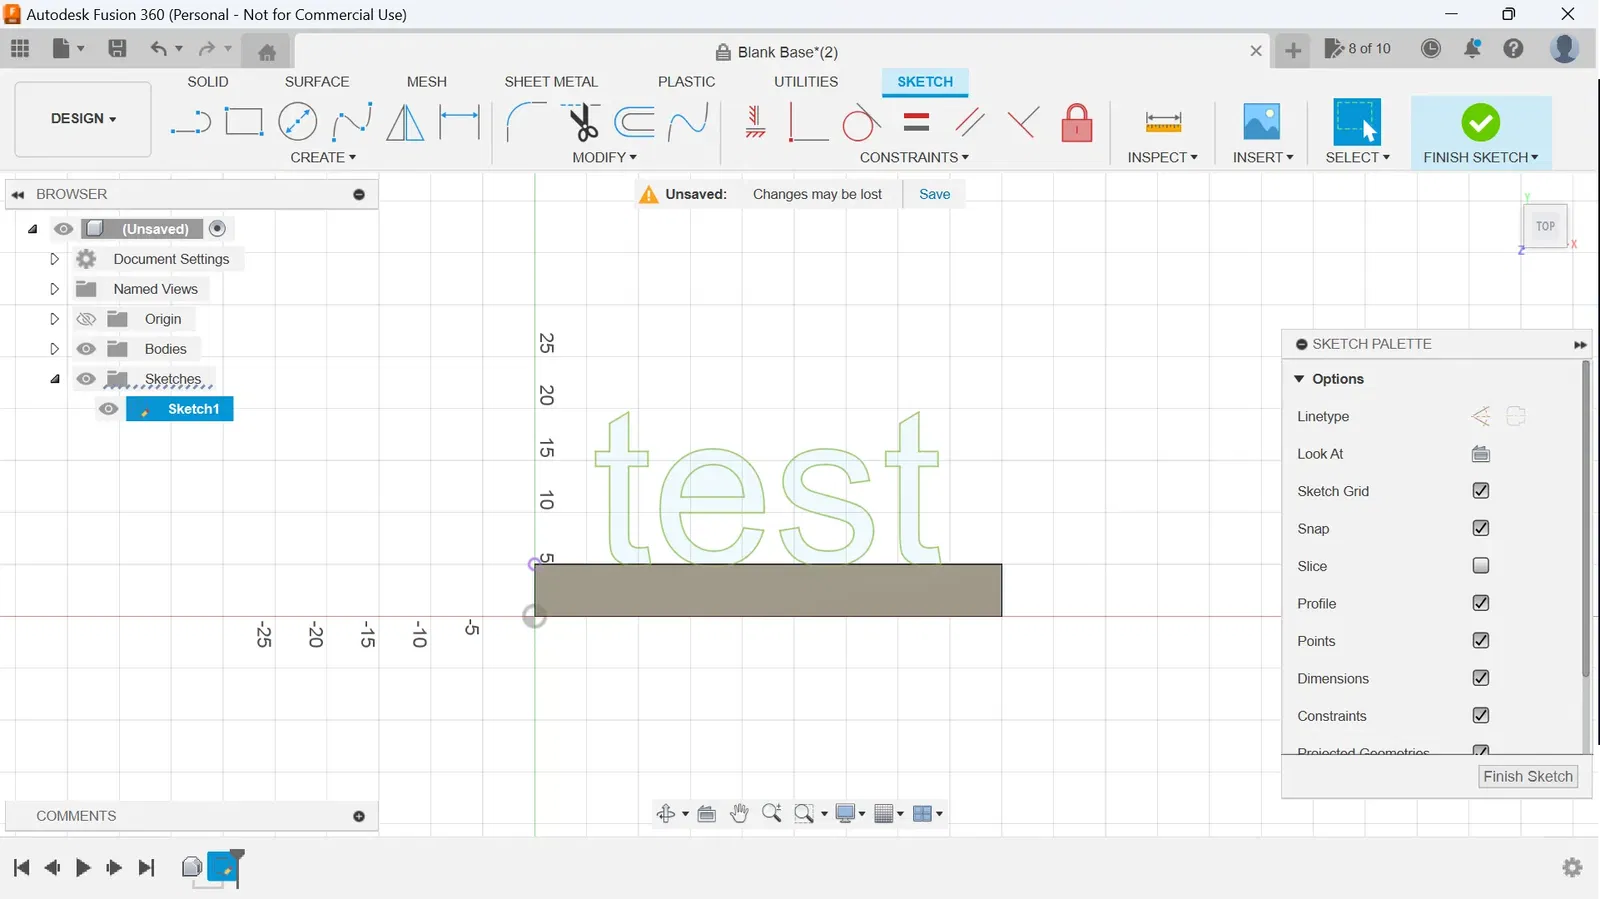Toggle the Points checkbox
The image size is (1600, 899).
pos(1481,640)
